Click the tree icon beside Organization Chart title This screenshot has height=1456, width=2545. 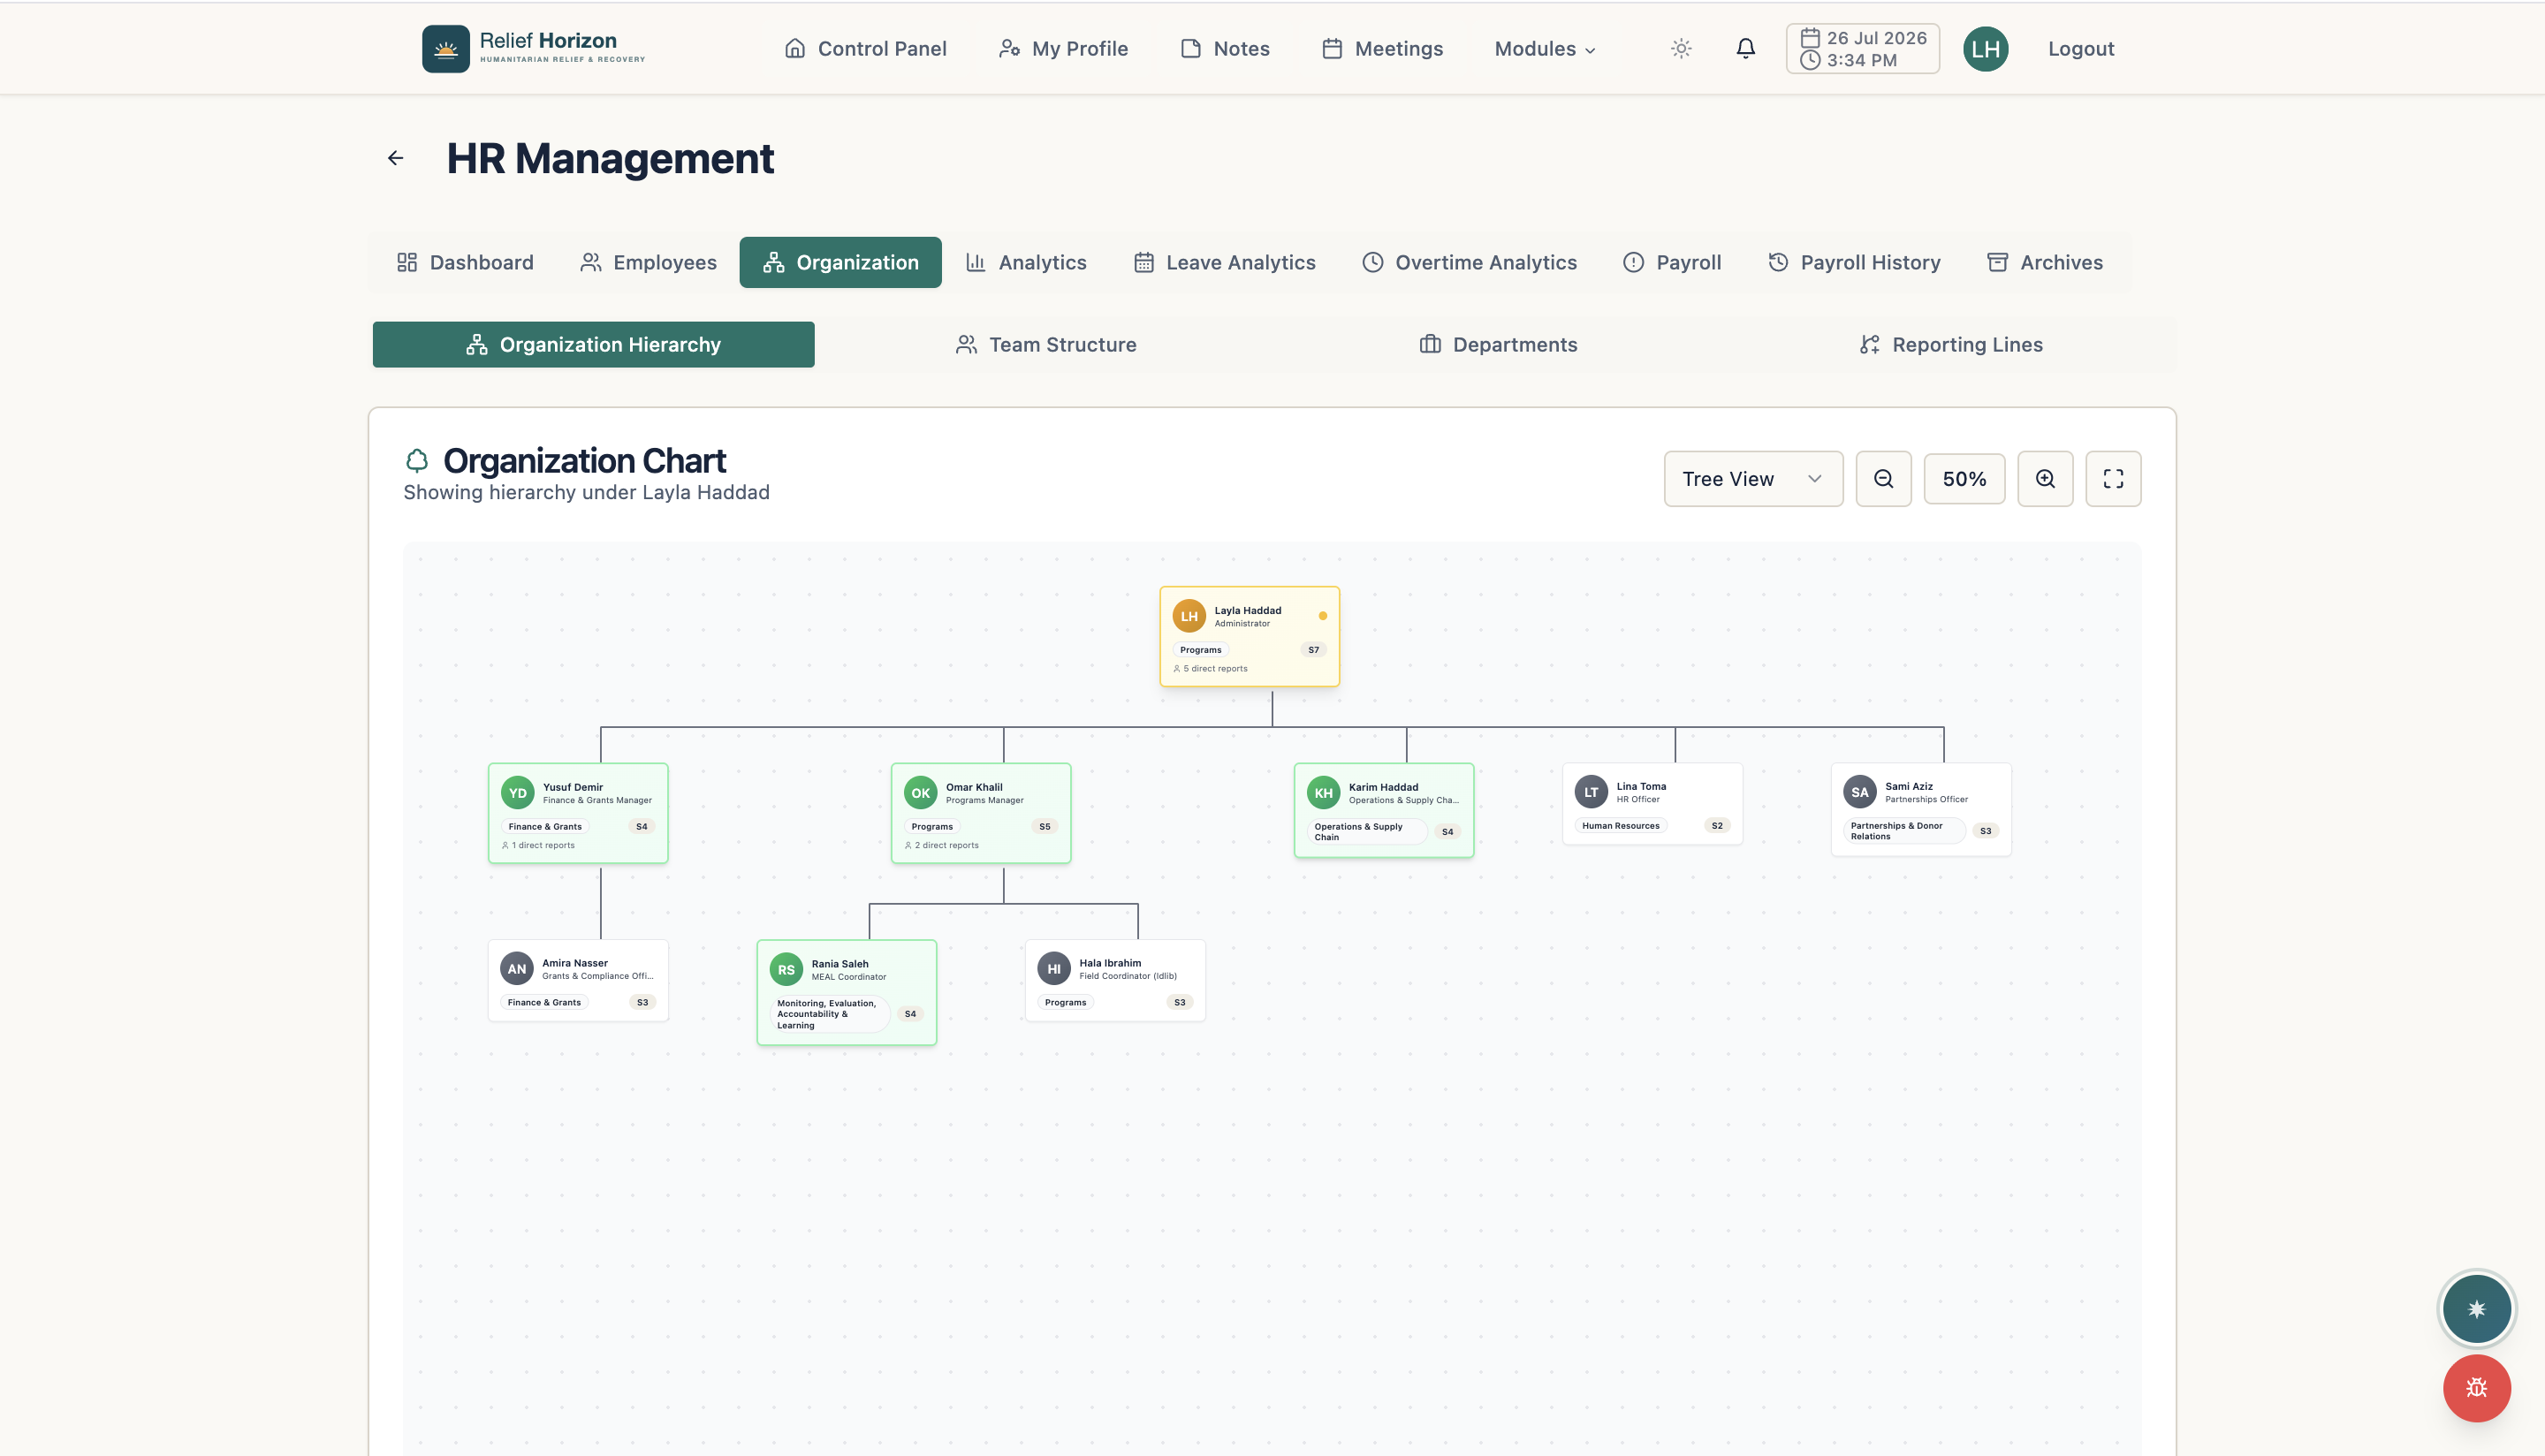point(417,461)
